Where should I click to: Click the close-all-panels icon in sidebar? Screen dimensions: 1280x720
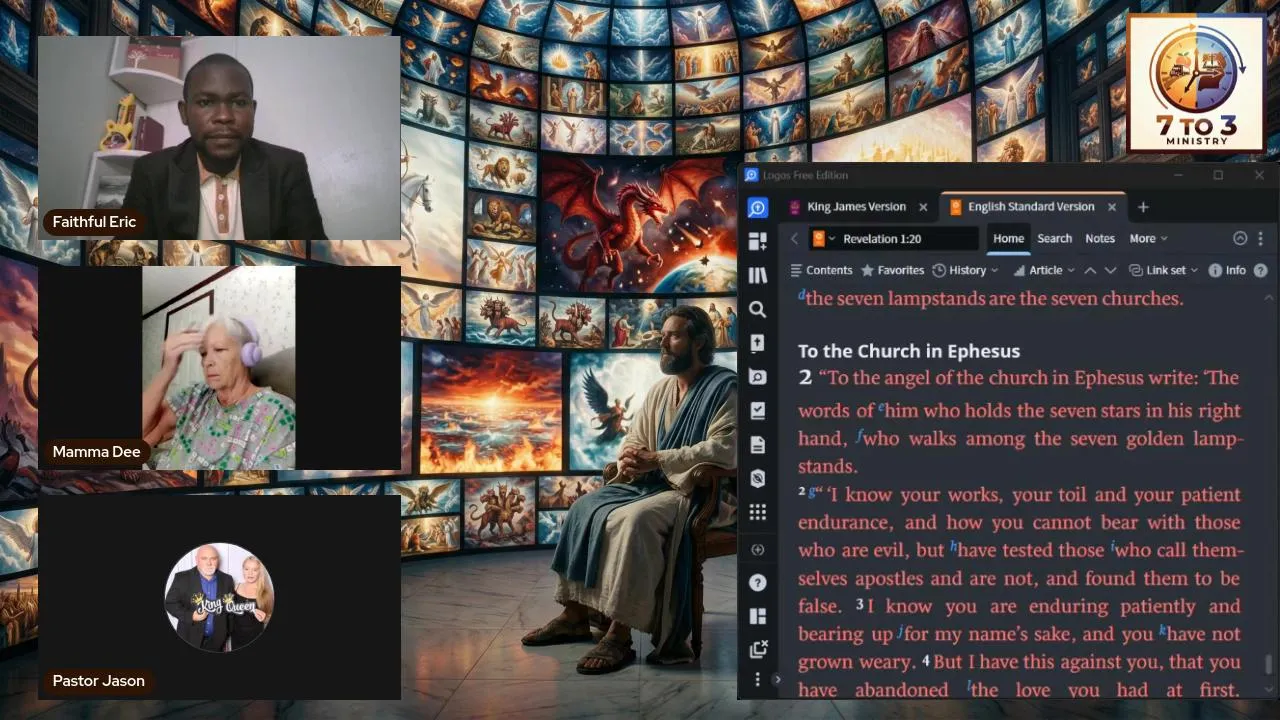point(758,649)
